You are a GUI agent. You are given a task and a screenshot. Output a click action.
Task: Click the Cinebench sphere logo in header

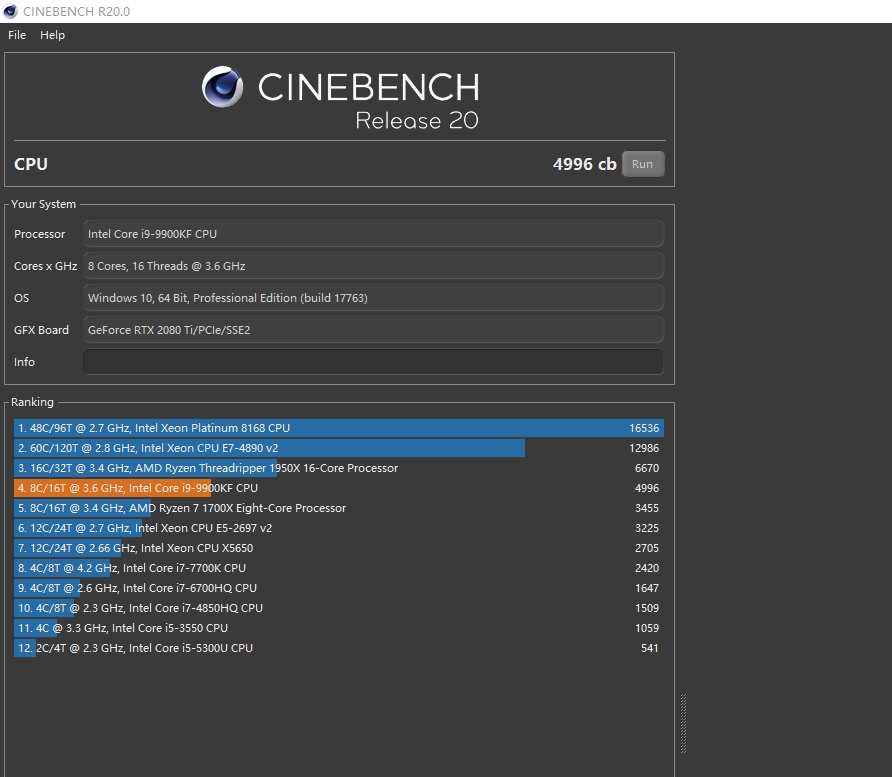223,87
